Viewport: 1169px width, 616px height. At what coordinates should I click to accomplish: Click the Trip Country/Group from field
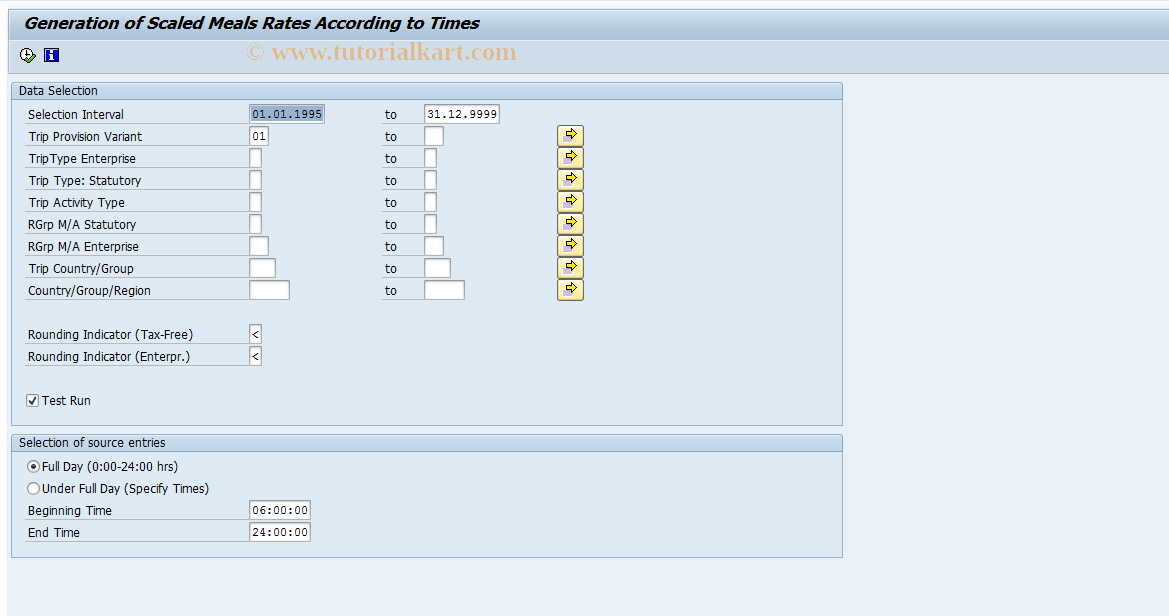pos(262,268)
